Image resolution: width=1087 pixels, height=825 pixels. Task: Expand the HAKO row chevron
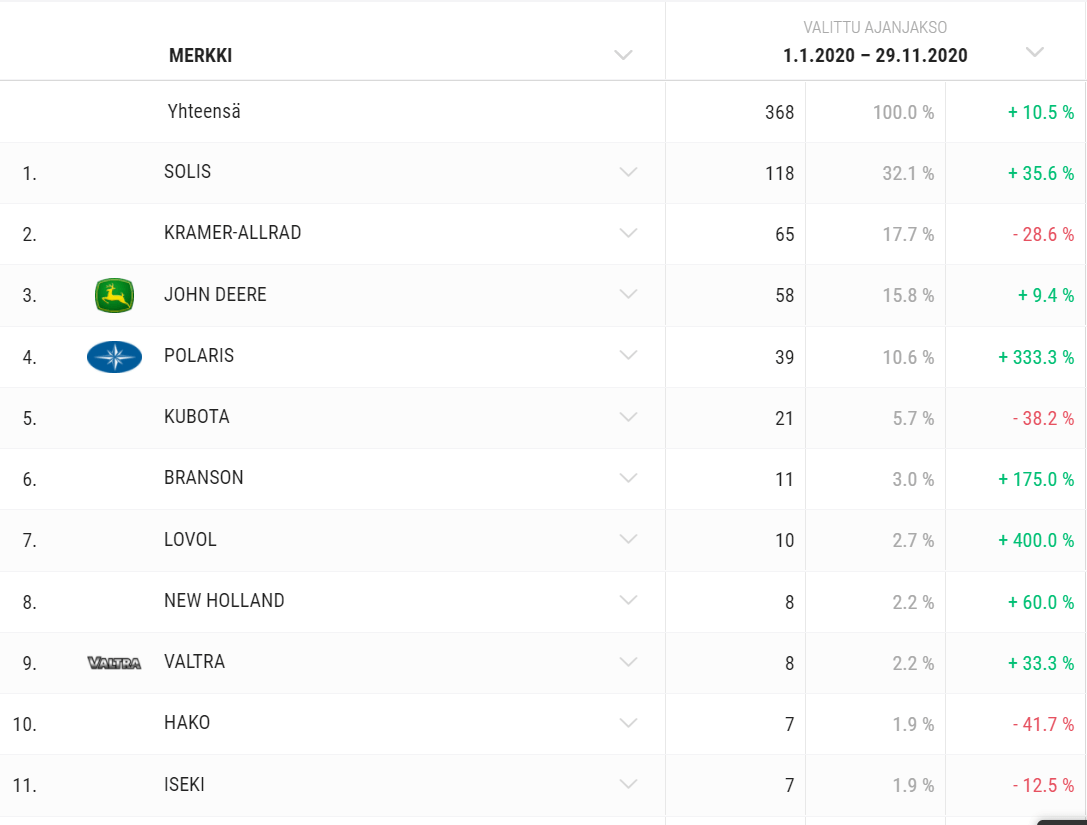click(x=628, y=723)
